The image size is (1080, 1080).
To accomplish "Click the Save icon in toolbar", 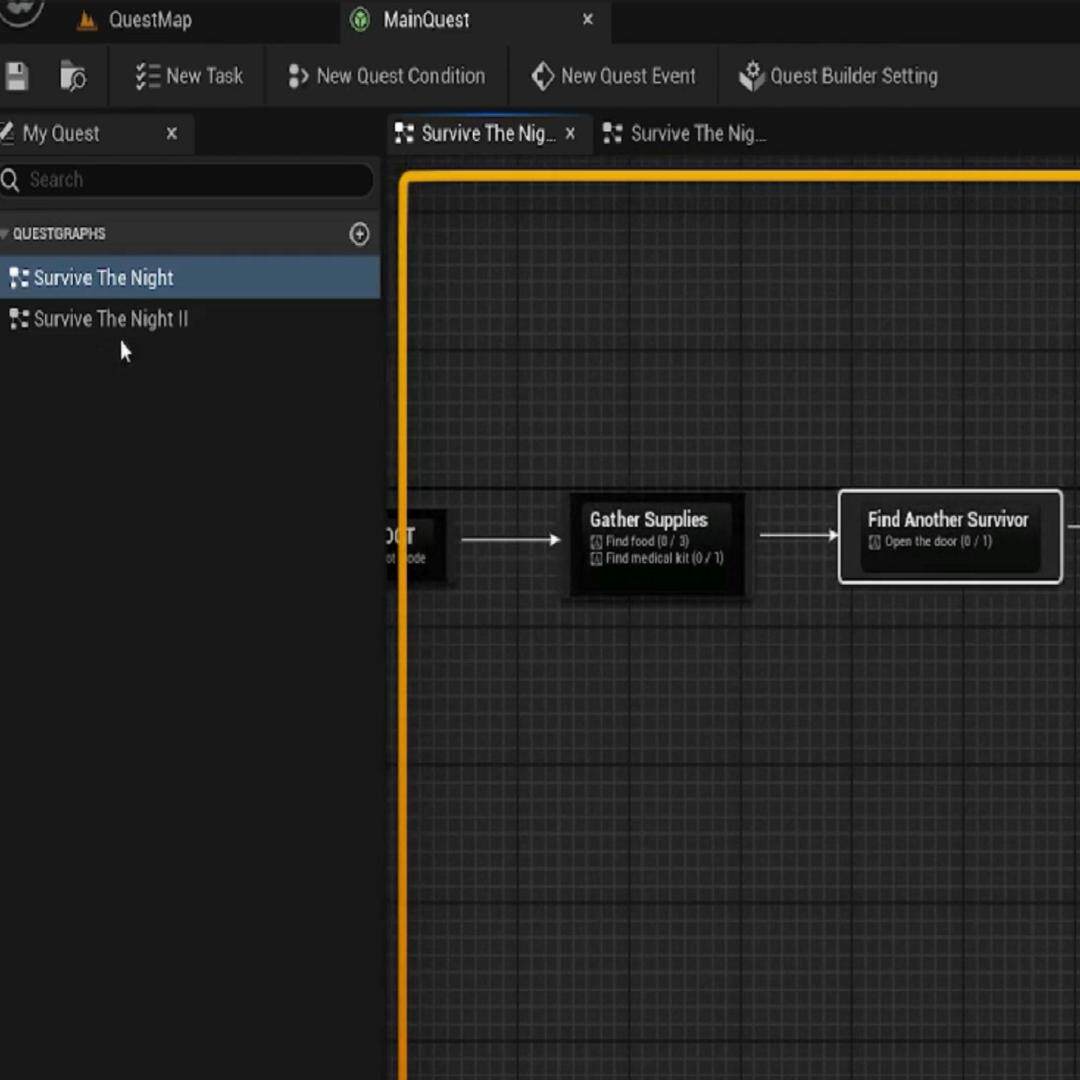I will pyautogui.click(x=17, y=76).
